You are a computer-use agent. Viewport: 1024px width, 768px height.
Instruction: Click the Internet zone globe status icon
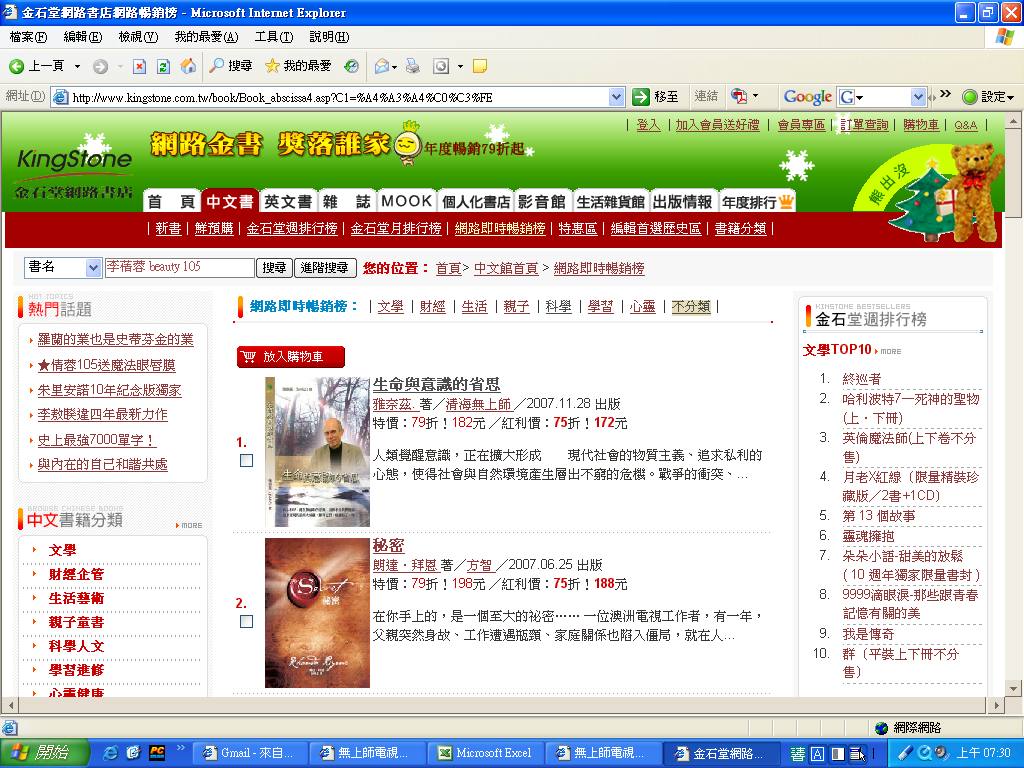click(882, 728)
